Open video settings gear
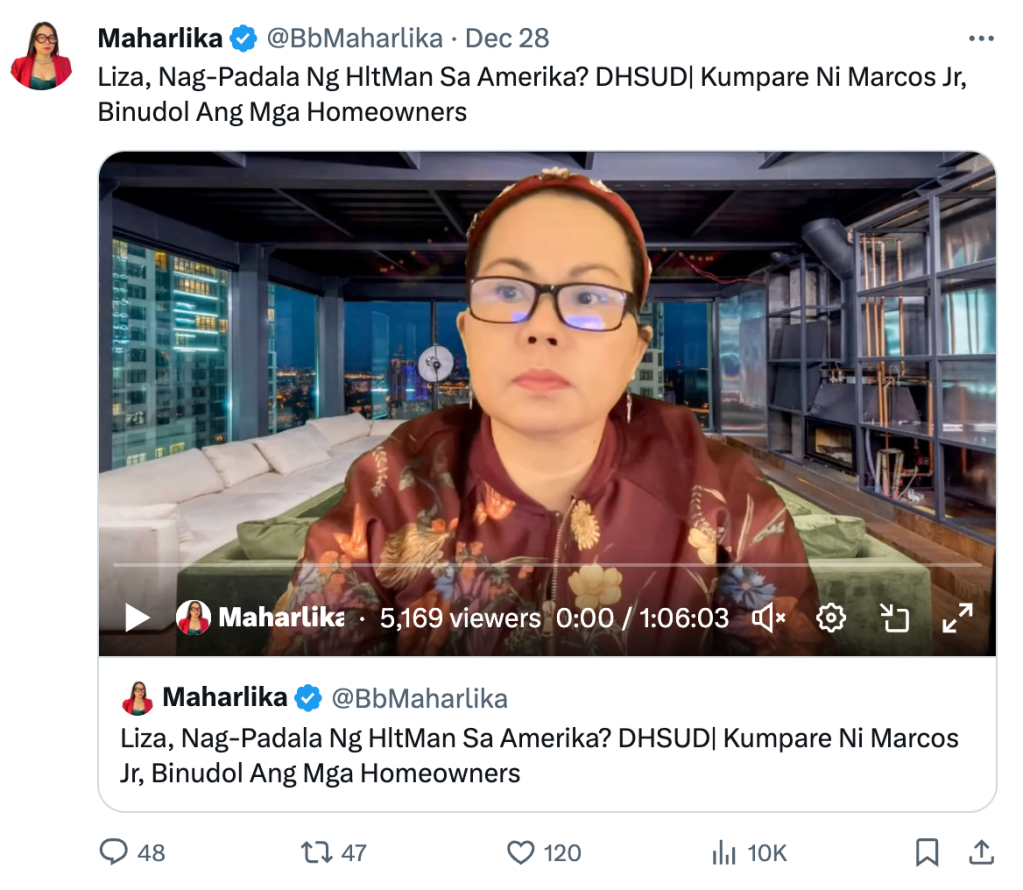This screenshot has width=1023, height=890. pyautogui.click(x=831, y=617)
